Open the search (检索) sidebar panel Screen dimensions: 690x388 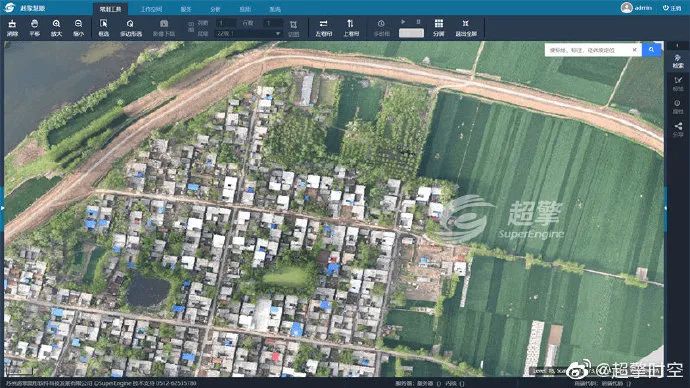[678, 61]
